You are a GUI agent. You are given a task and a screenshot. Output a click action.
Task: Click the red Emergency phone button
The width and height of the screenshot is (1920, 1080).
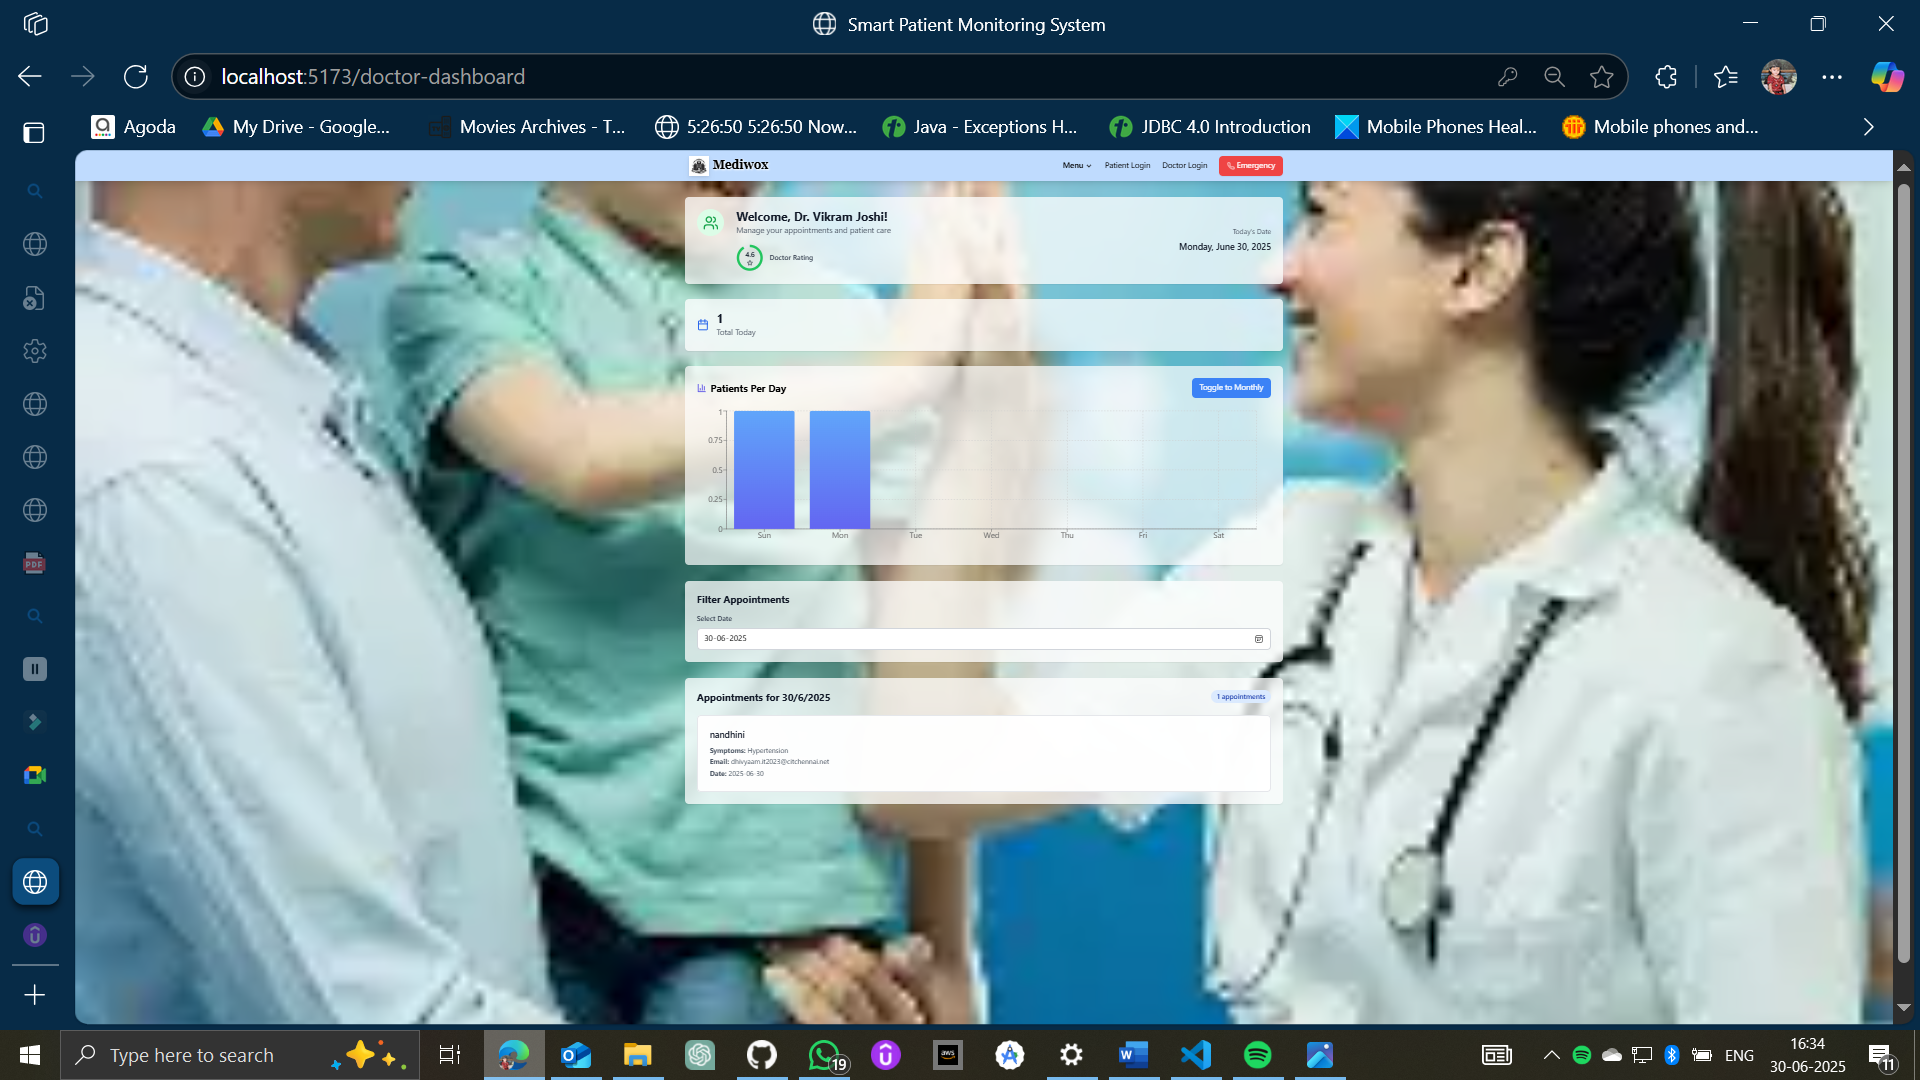[x=1250, y=166]
